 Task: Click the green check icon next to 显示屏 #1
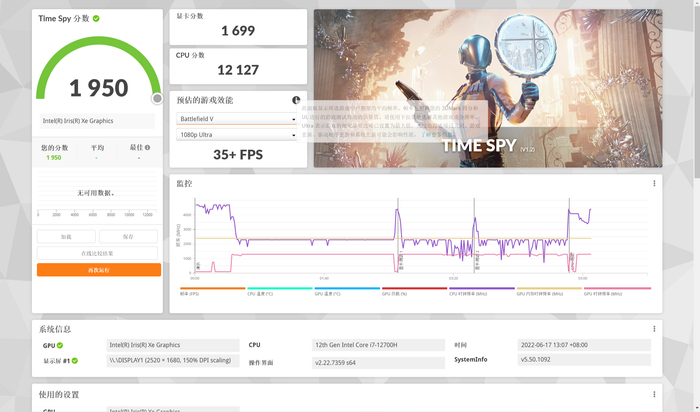click(75, 361)
